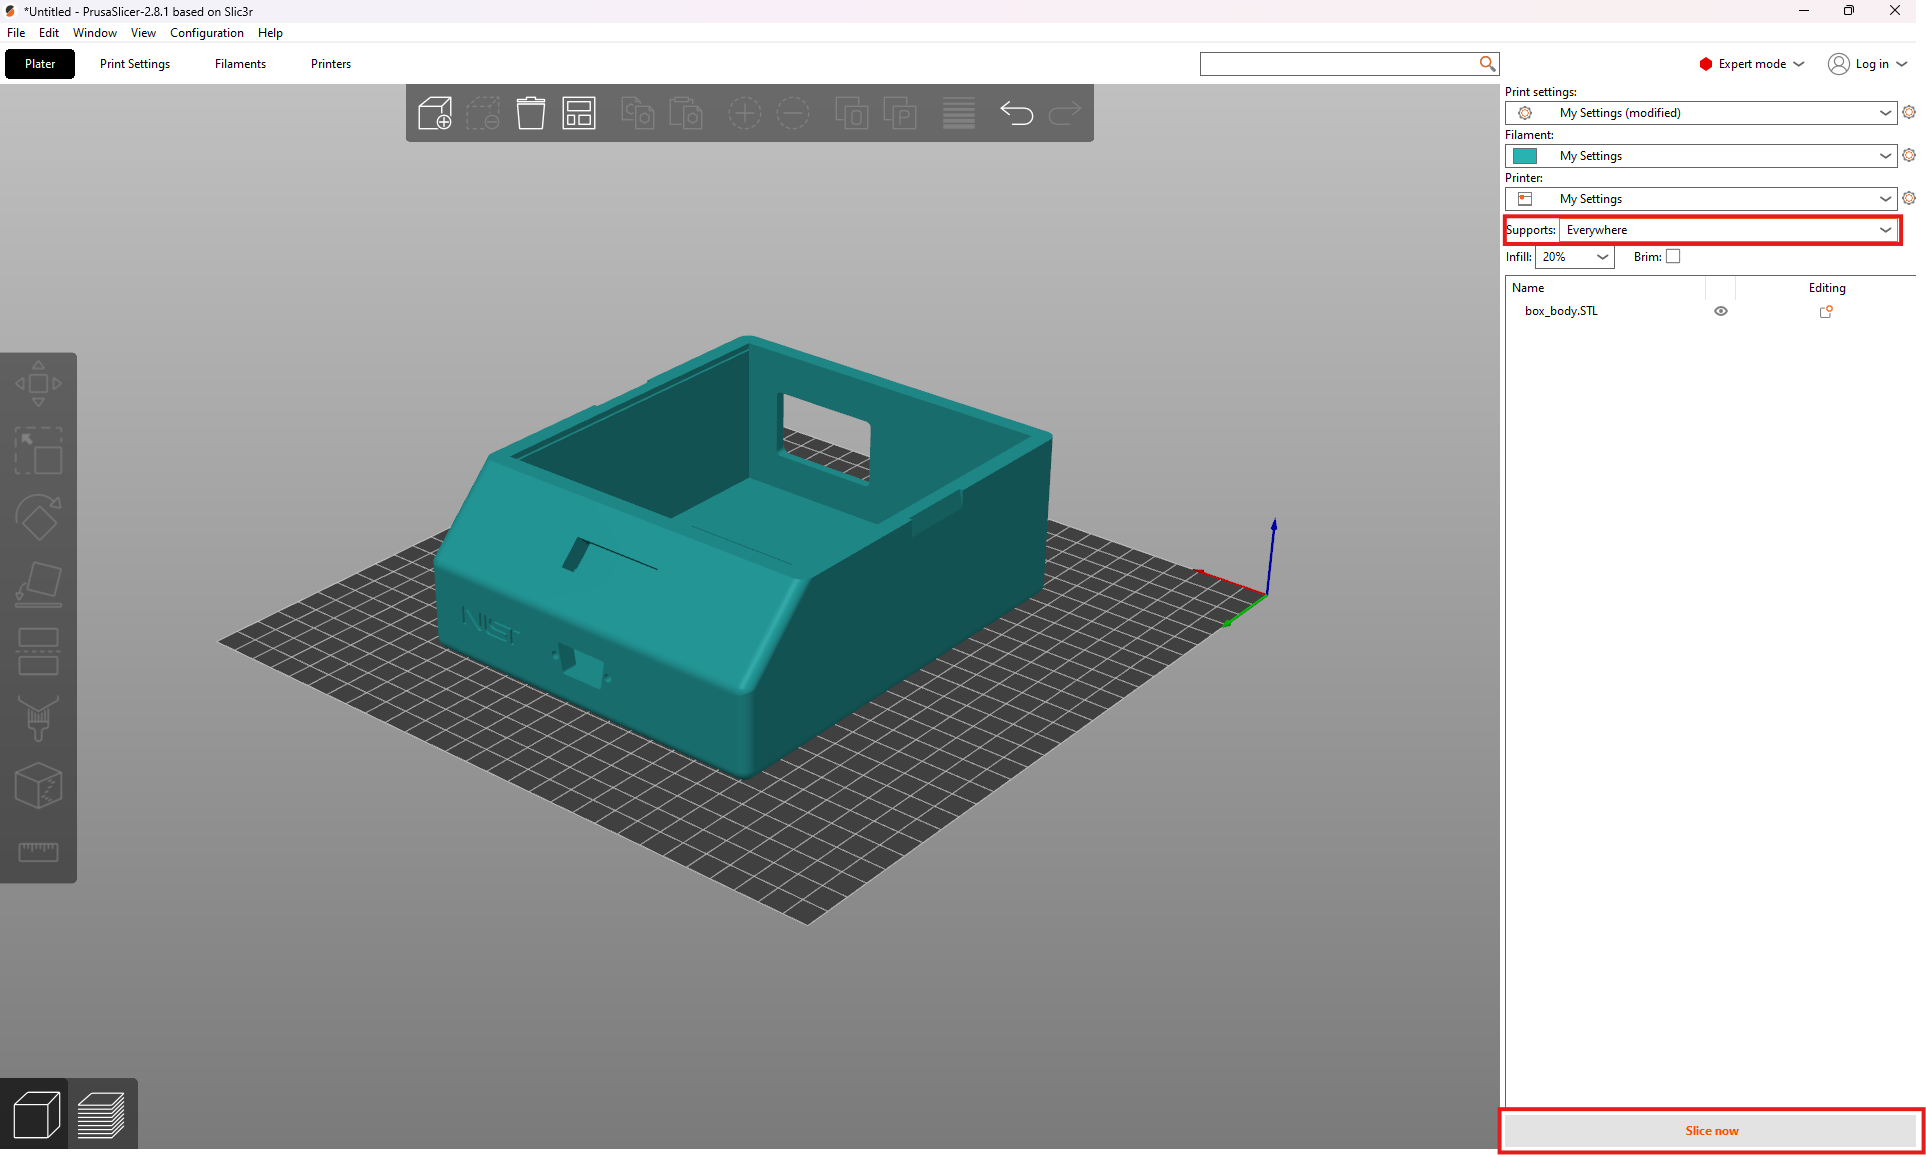Switch to sliced layers preview view
The image size is (1926, 1155).
click(101, 1114)
